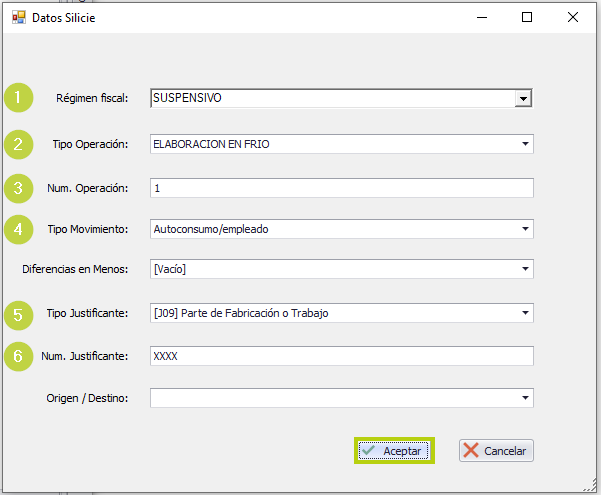Click the Num. Justificante field with XXXX
601x495 pixels.
342,356
